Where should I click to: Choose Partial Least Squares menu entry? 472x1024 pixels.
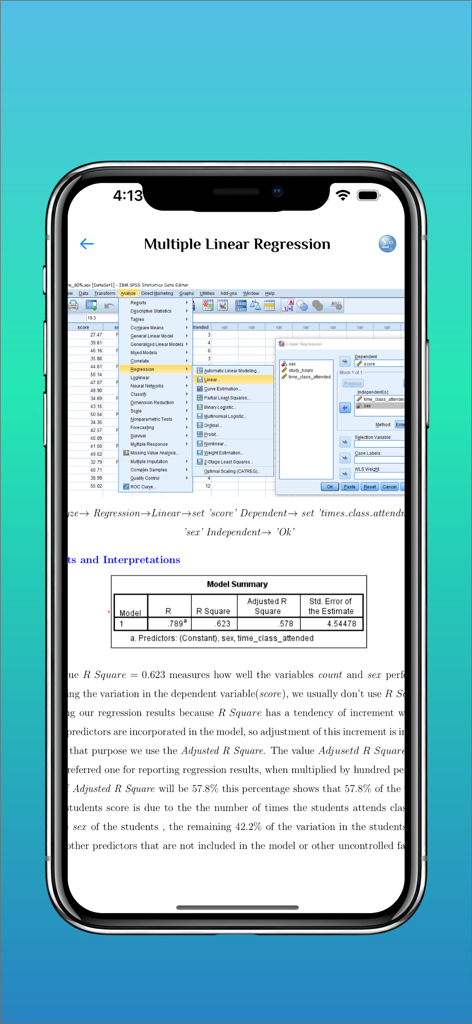(x=232, y=398)
